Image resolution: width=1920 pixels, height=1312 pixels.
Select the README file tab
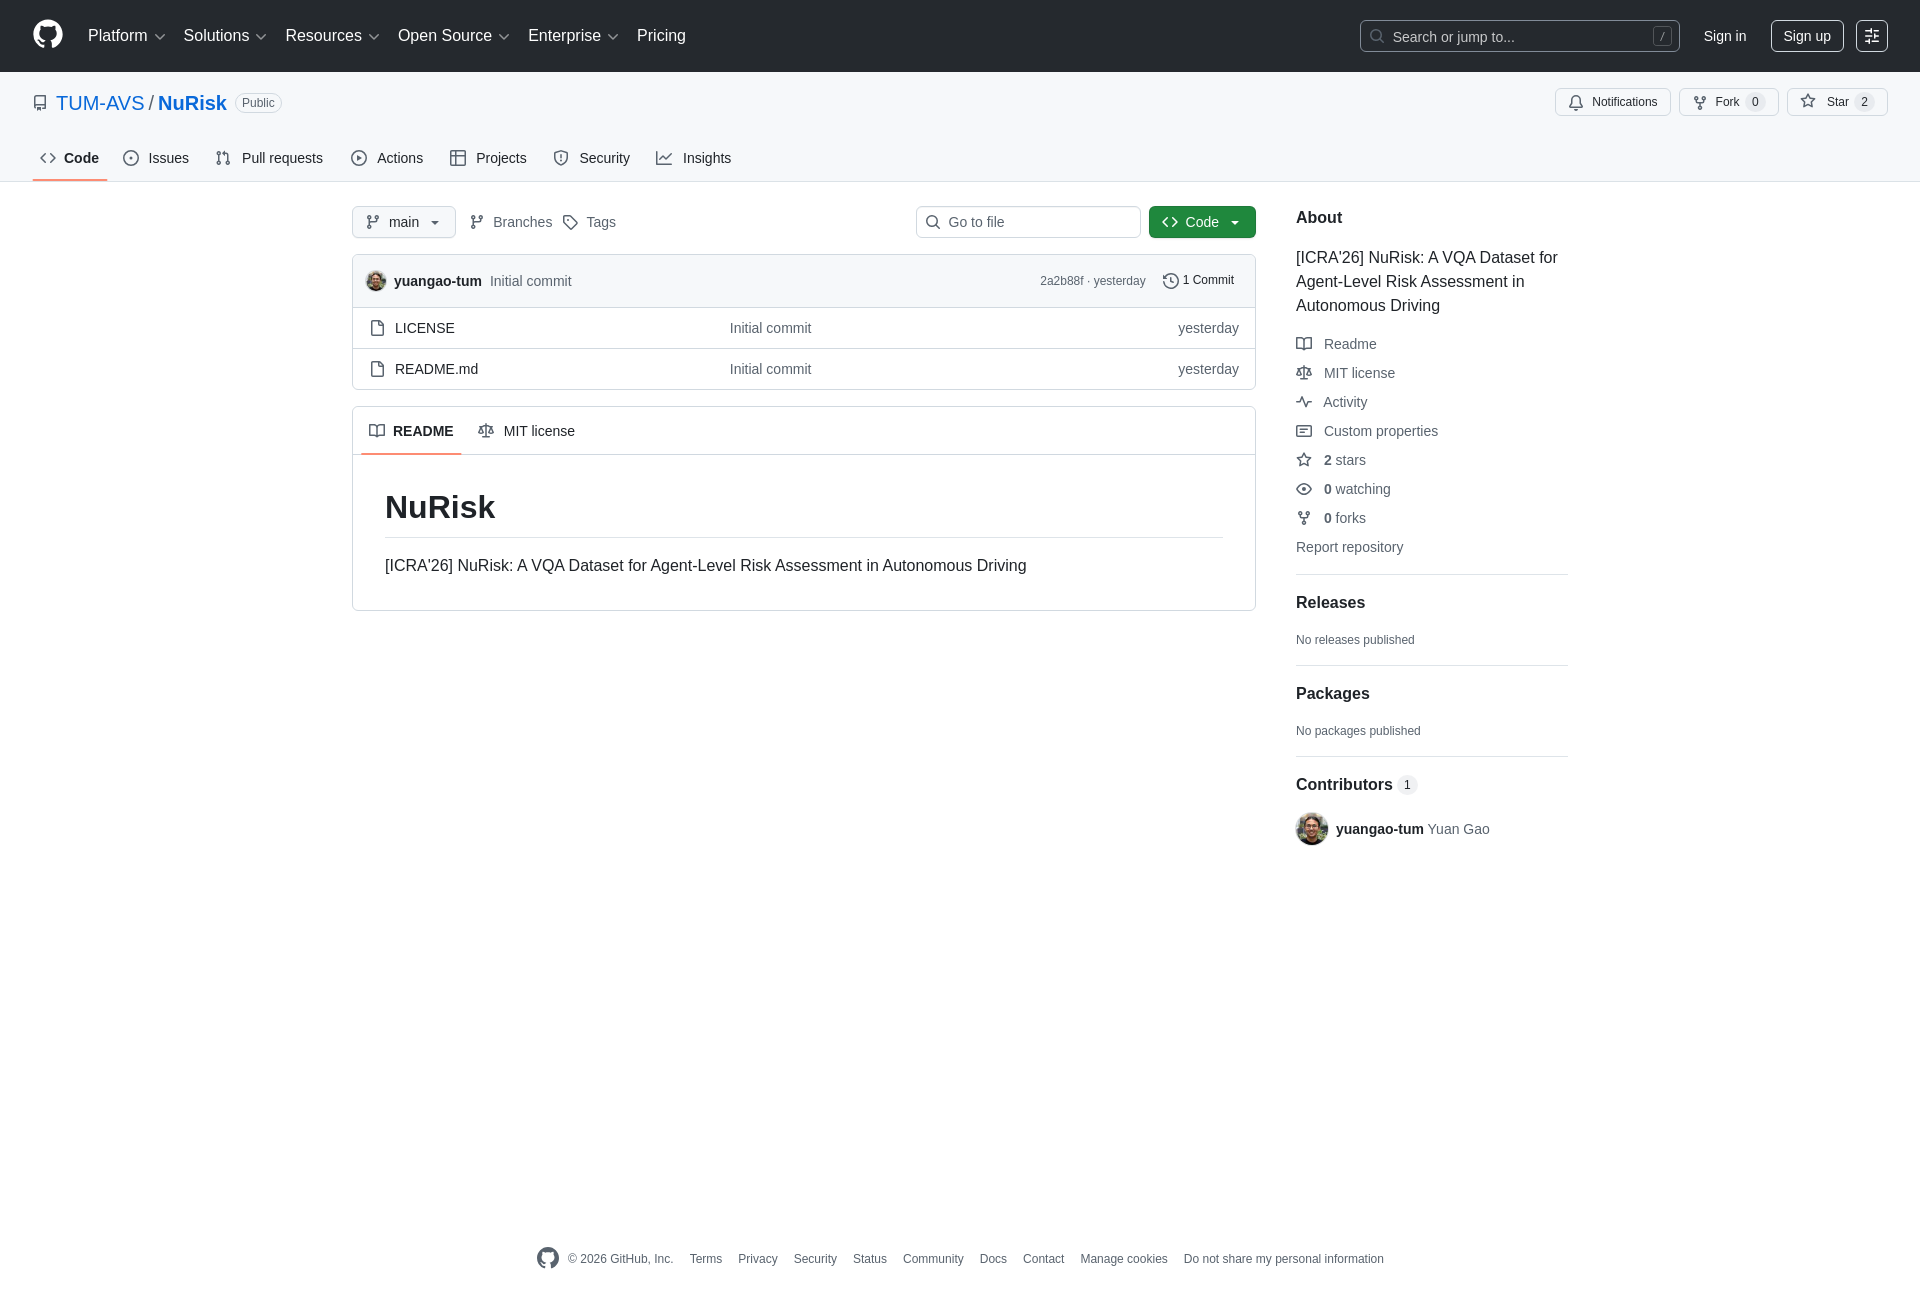click(x=411, y=431)
